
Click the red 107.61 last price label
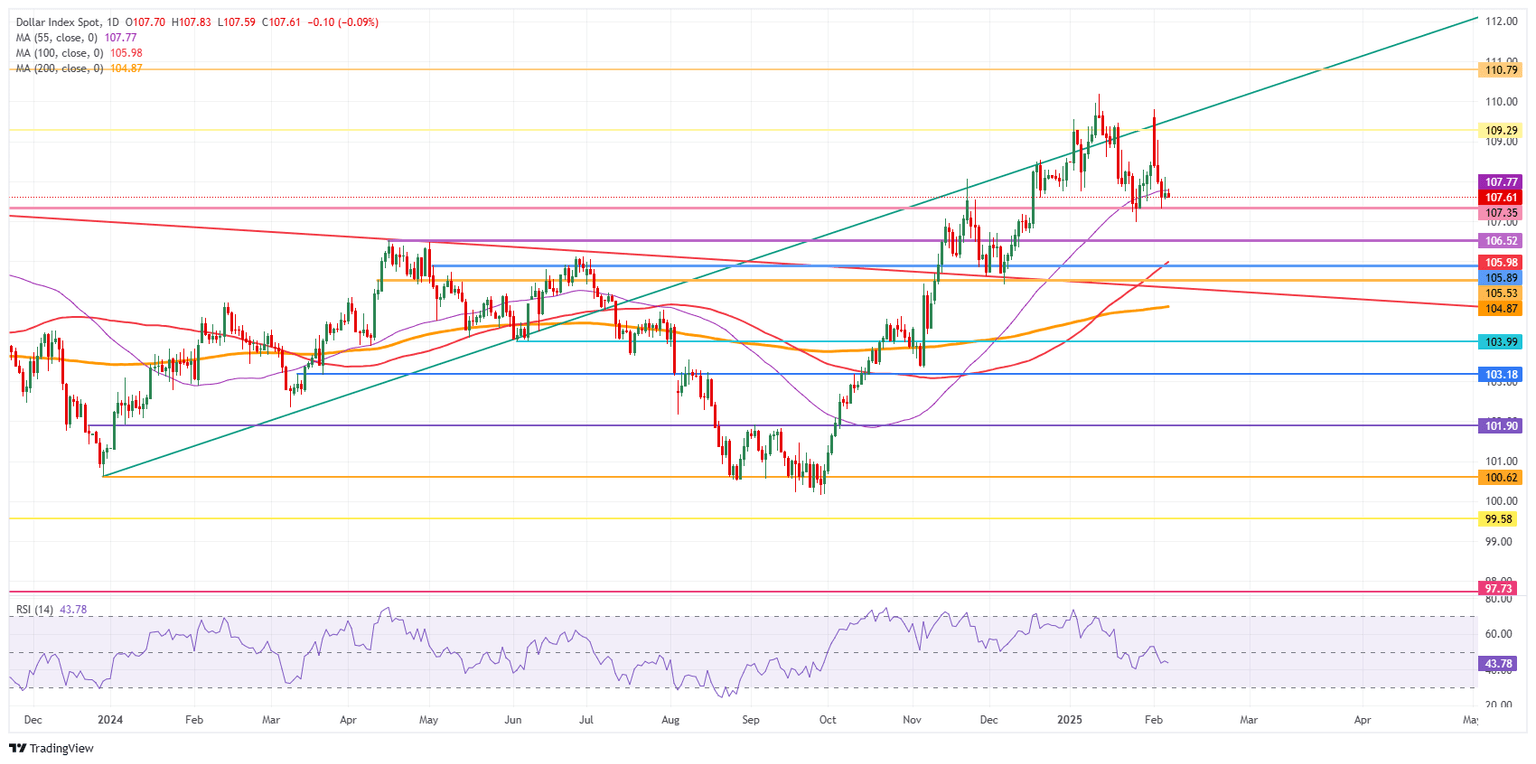pos(1500,198)
